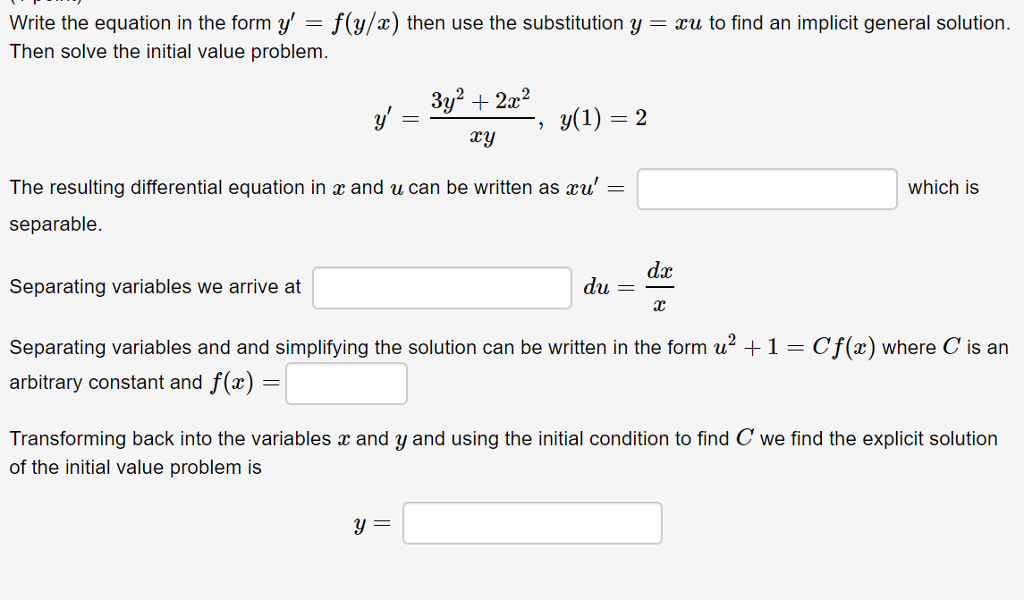This screenshot has height=600, width=1024.
Task: Click the f(x) answer box
Action: click(346, 383)
